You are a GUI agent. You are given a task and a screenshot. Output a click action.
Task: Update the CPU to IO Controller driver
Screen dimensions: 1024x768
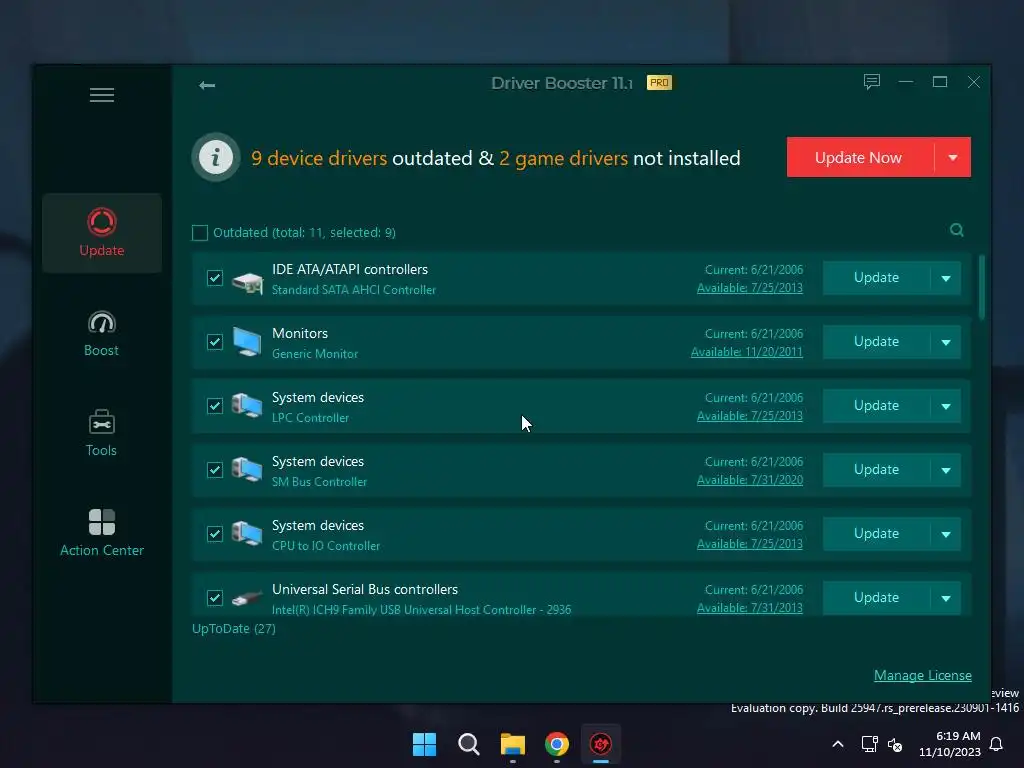[x=876, y=534]
